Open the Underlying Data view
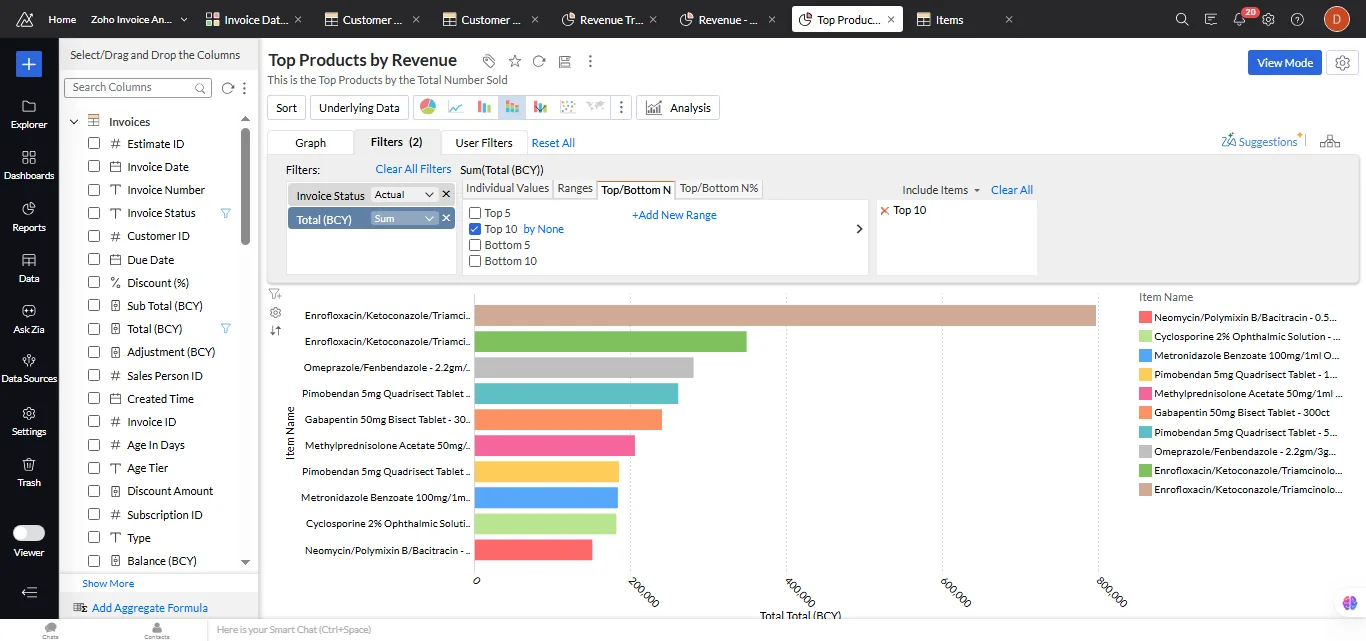The width and height of the screenshot is (1366, 641). coord(359,108)
